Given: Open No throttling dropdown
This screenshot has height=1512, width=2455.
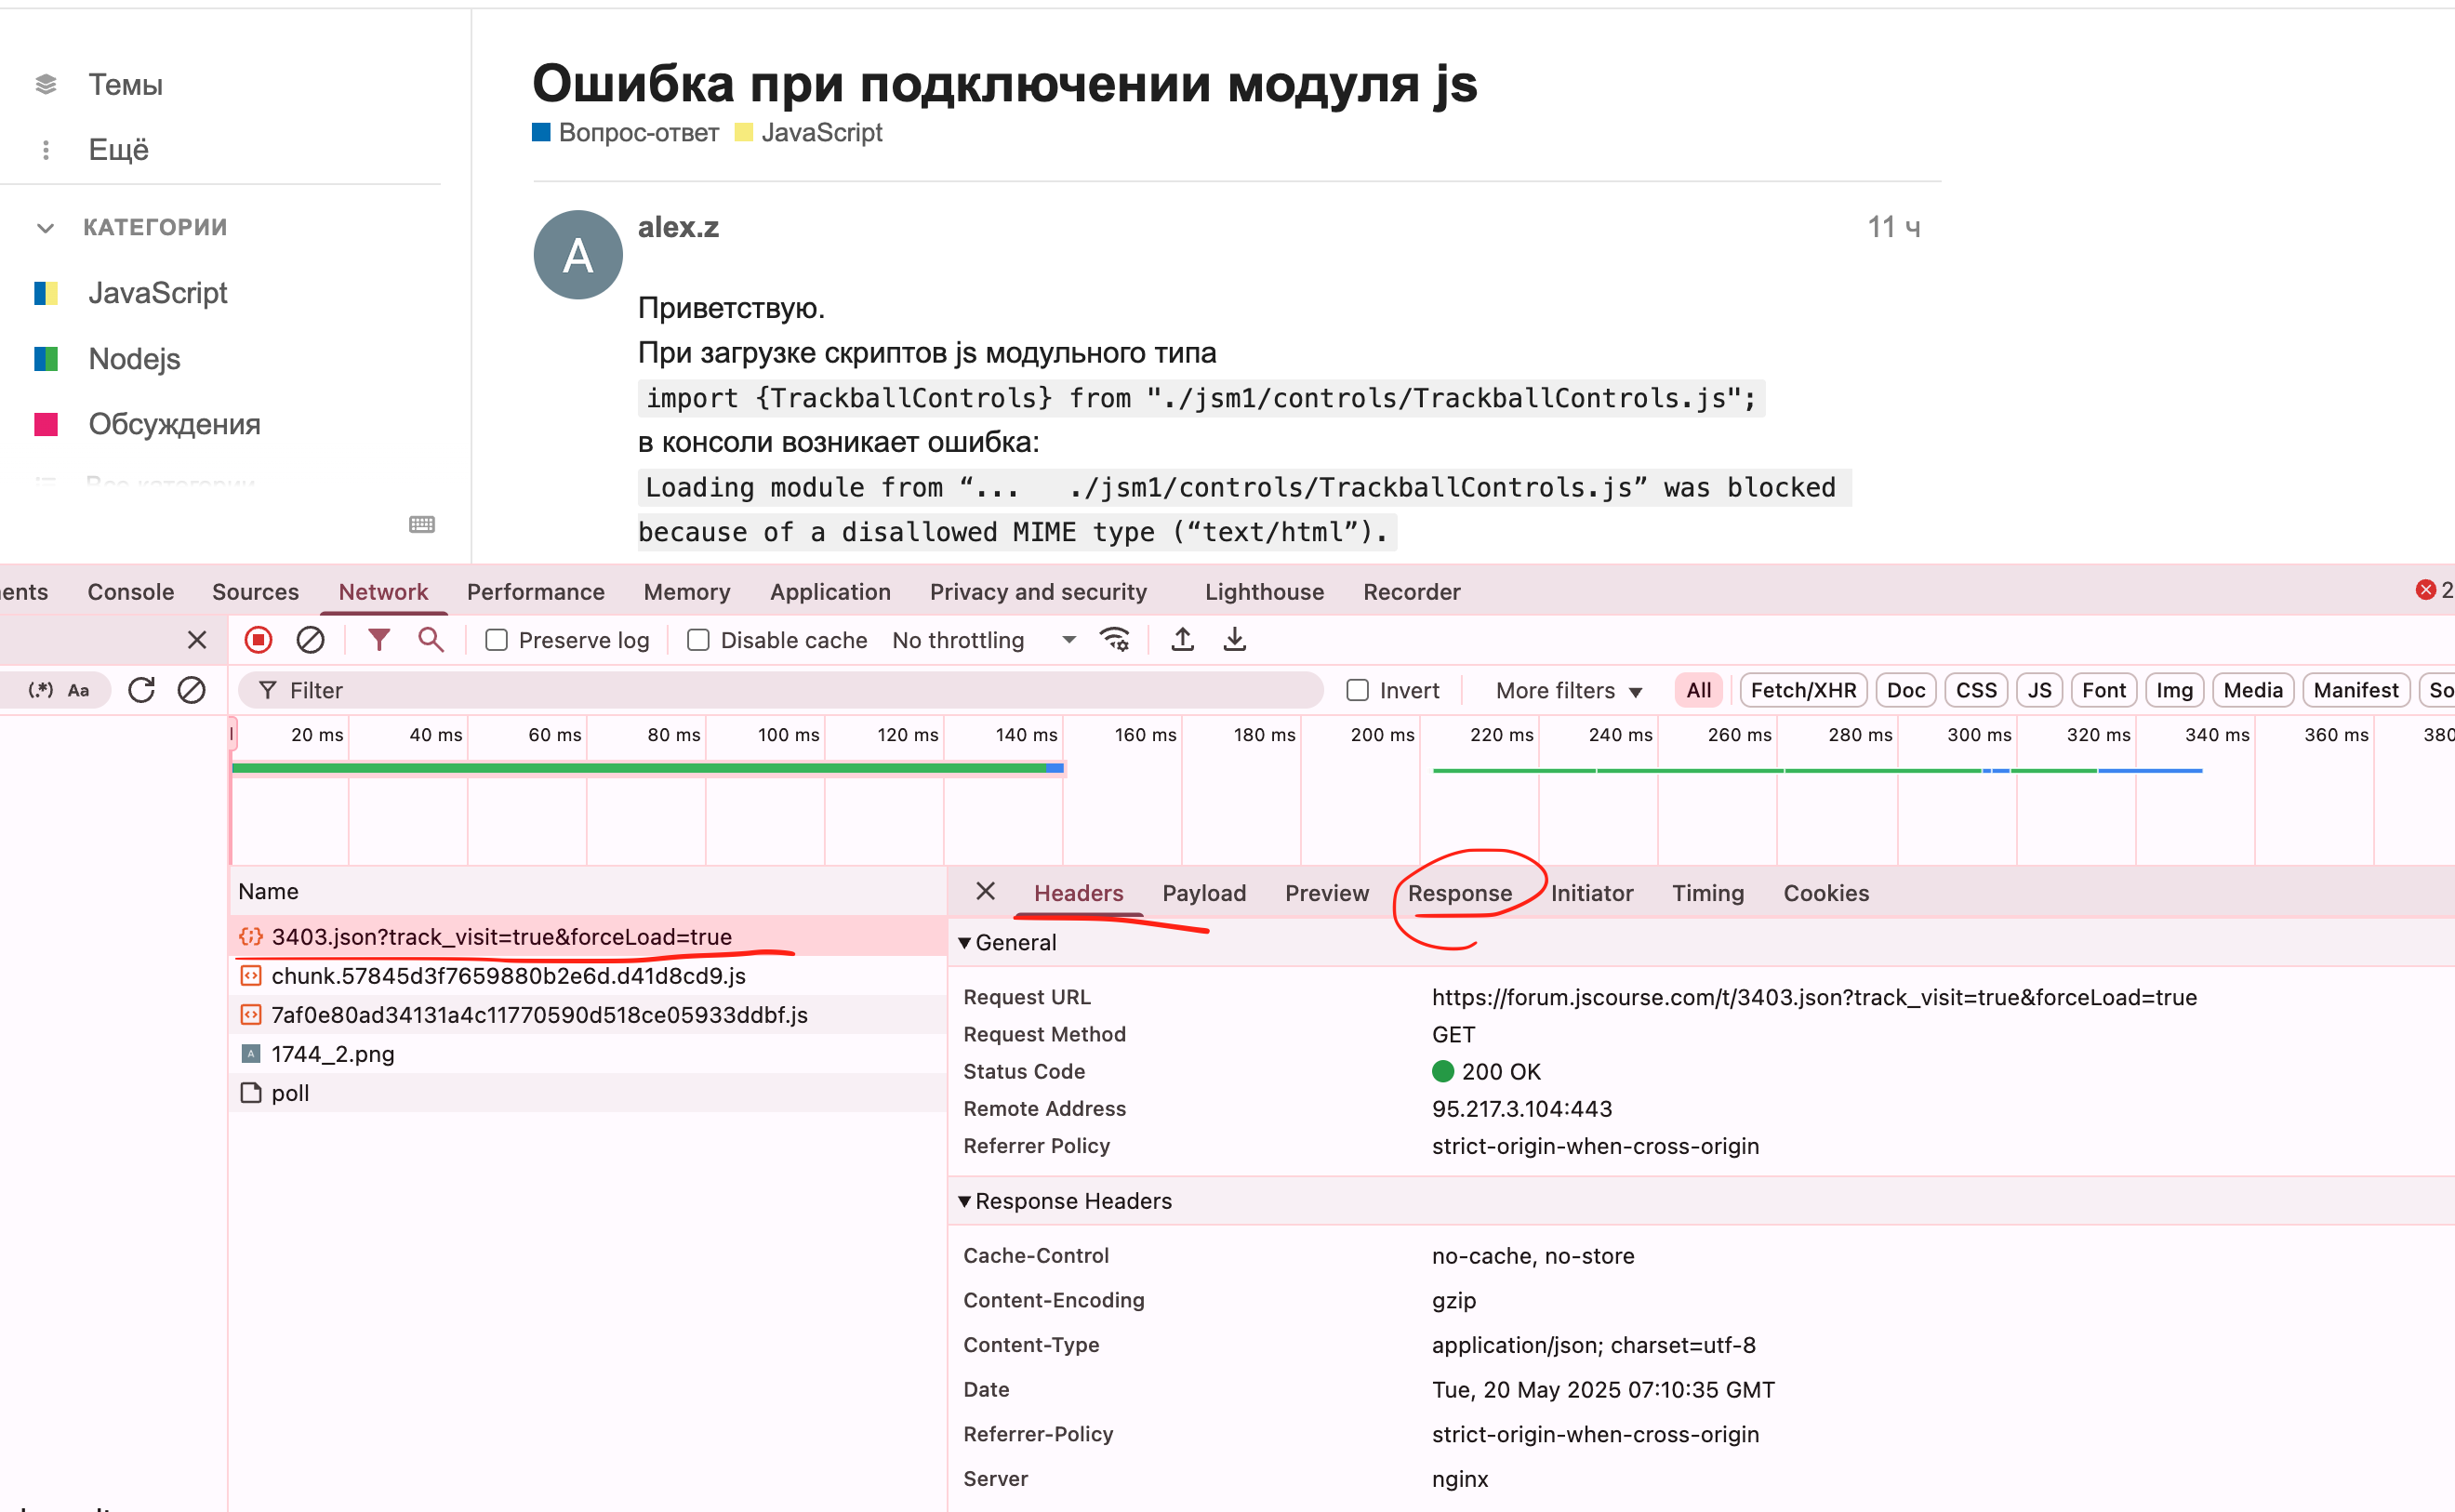Looking at the screenshot, I should point(984,640).
